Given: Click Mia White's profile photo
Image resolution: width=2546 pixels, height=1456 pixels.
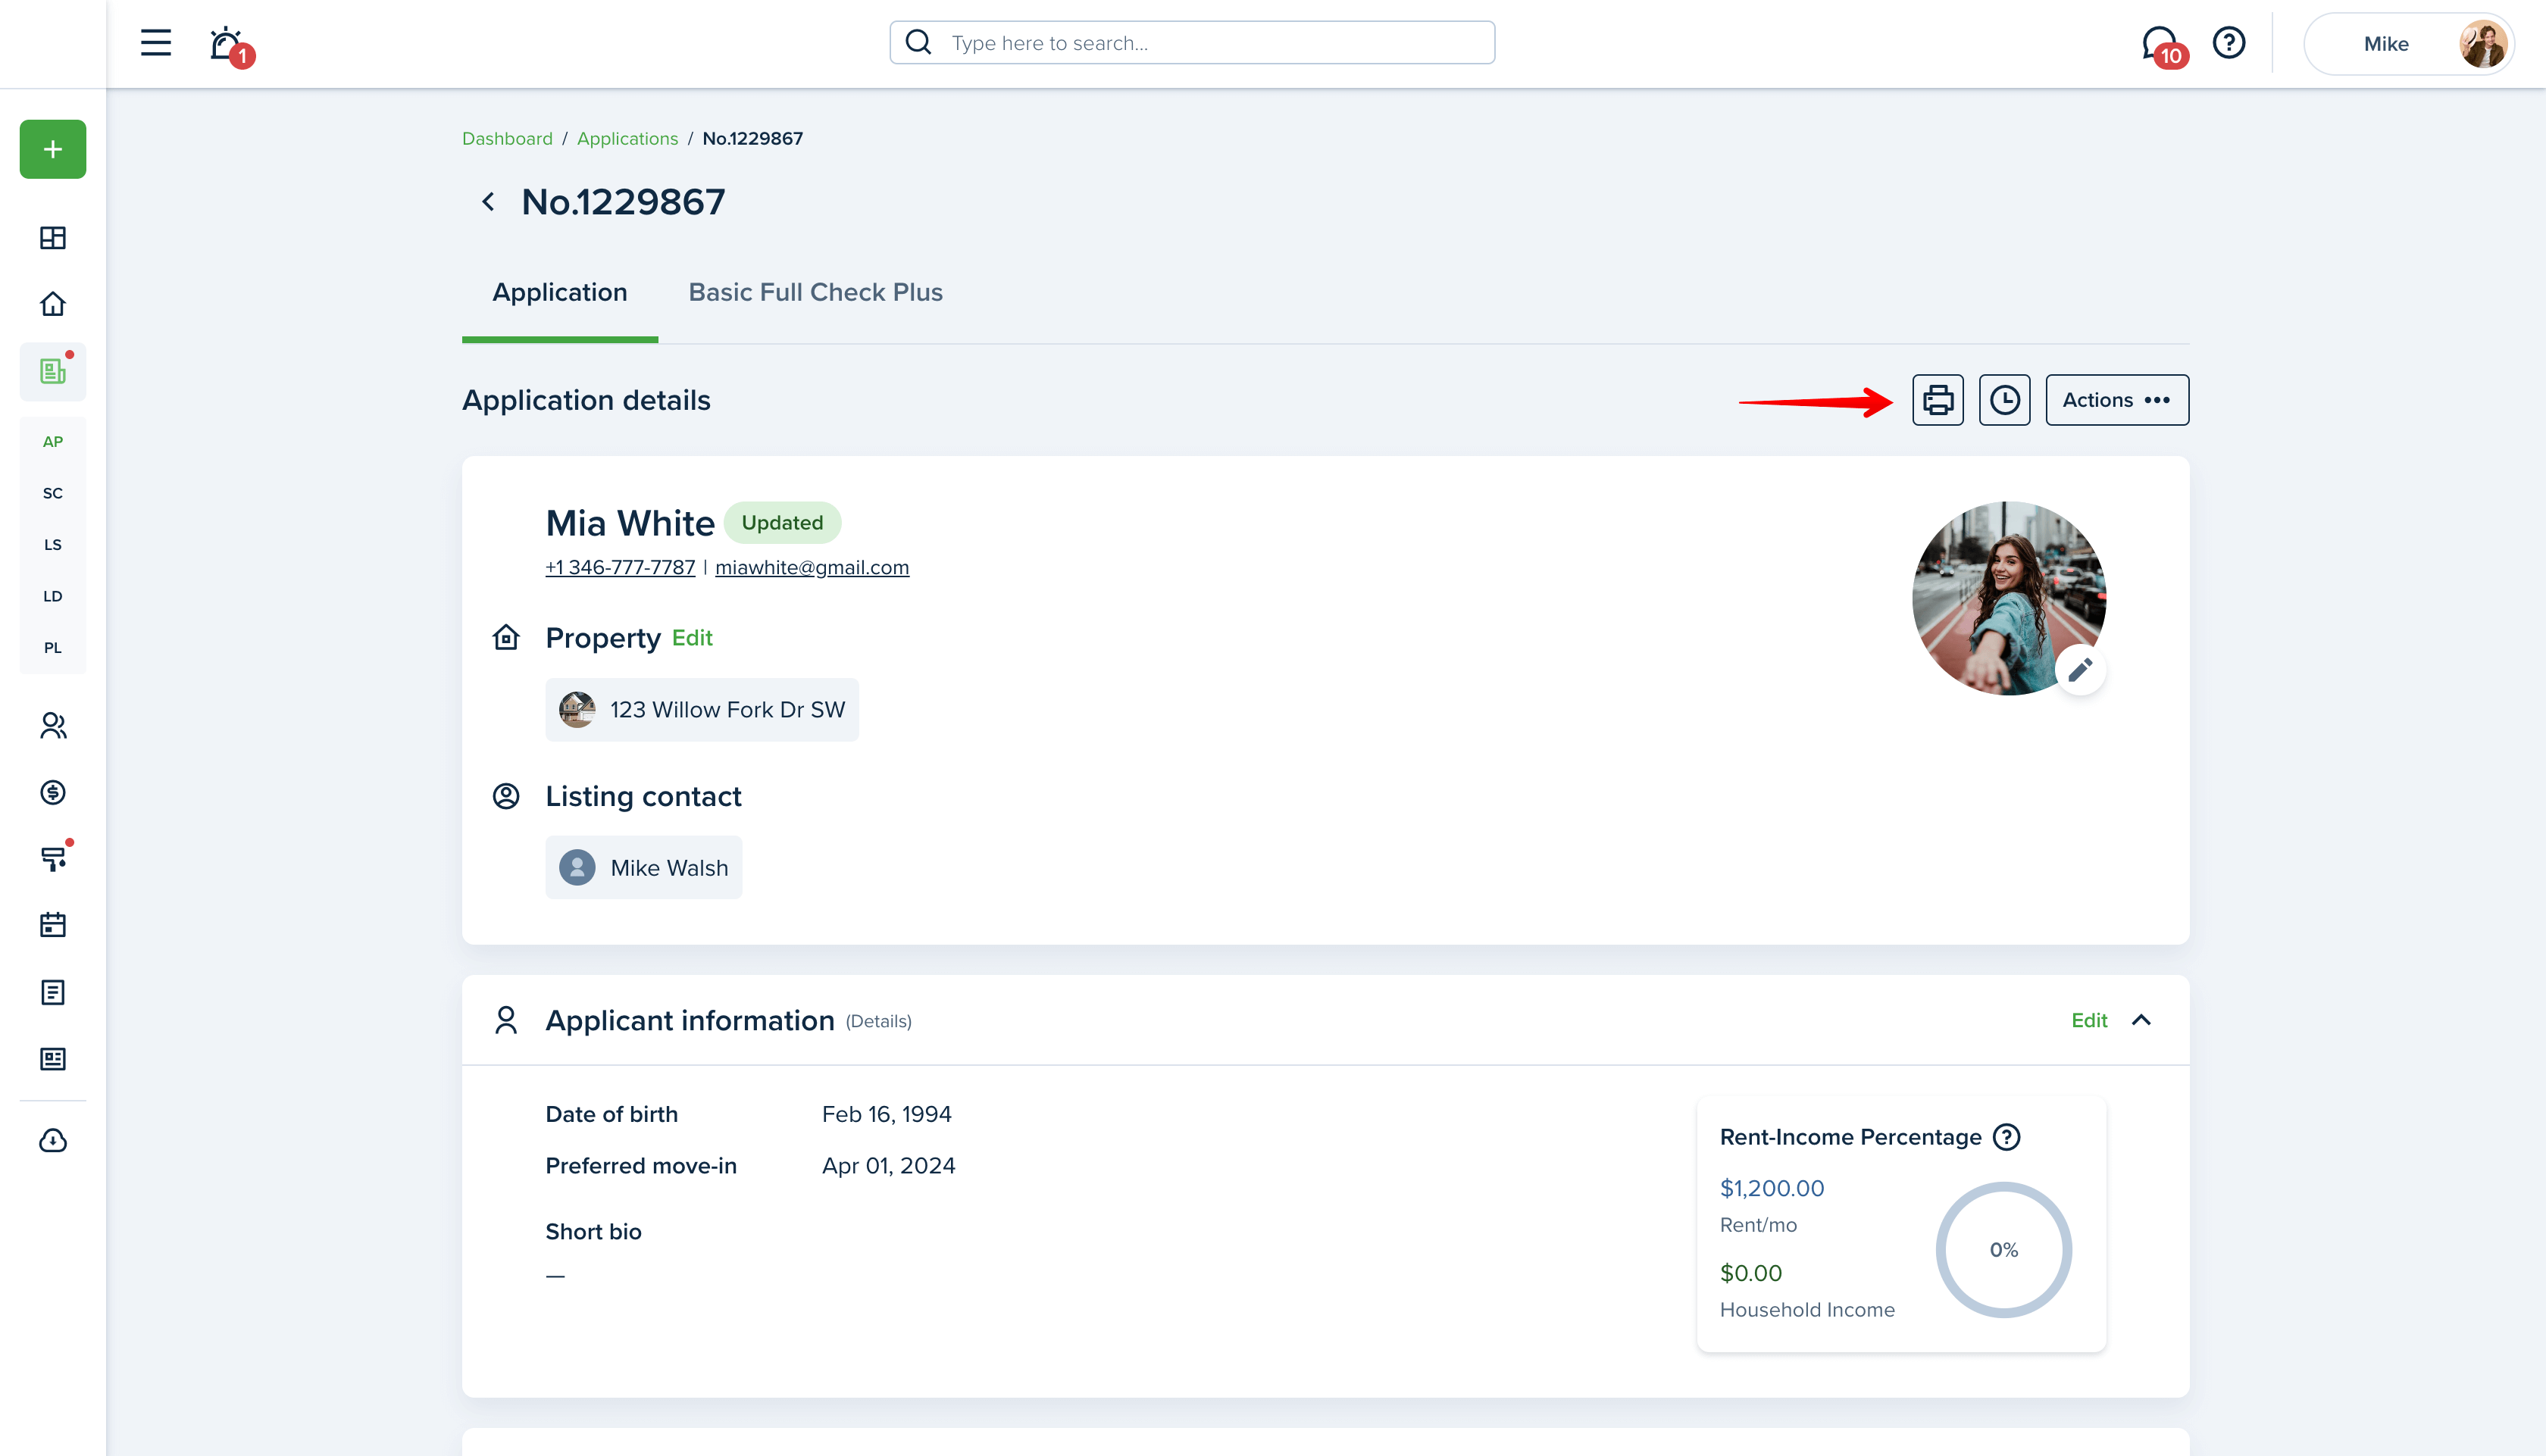Looking at the screenshot, I should point(2009,598).
